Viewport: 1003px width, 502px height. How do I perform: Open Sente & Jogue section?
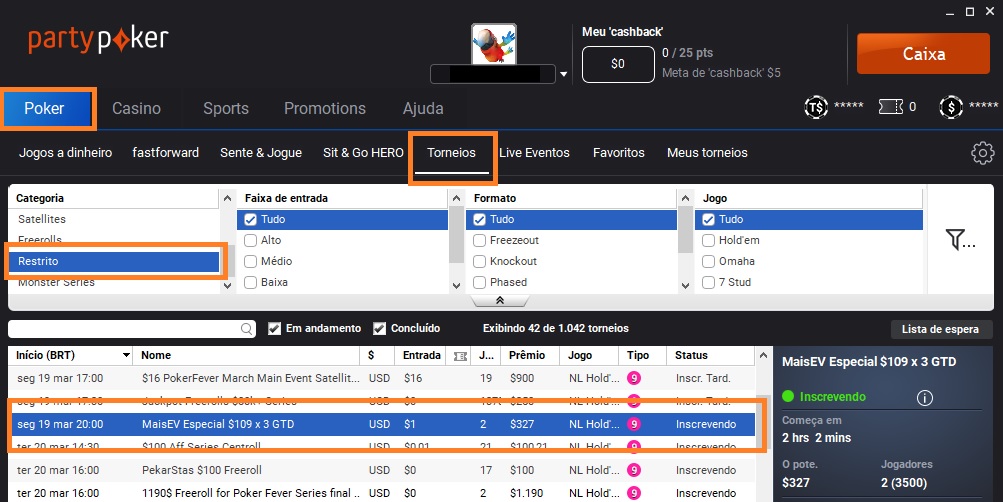(261, 153)
